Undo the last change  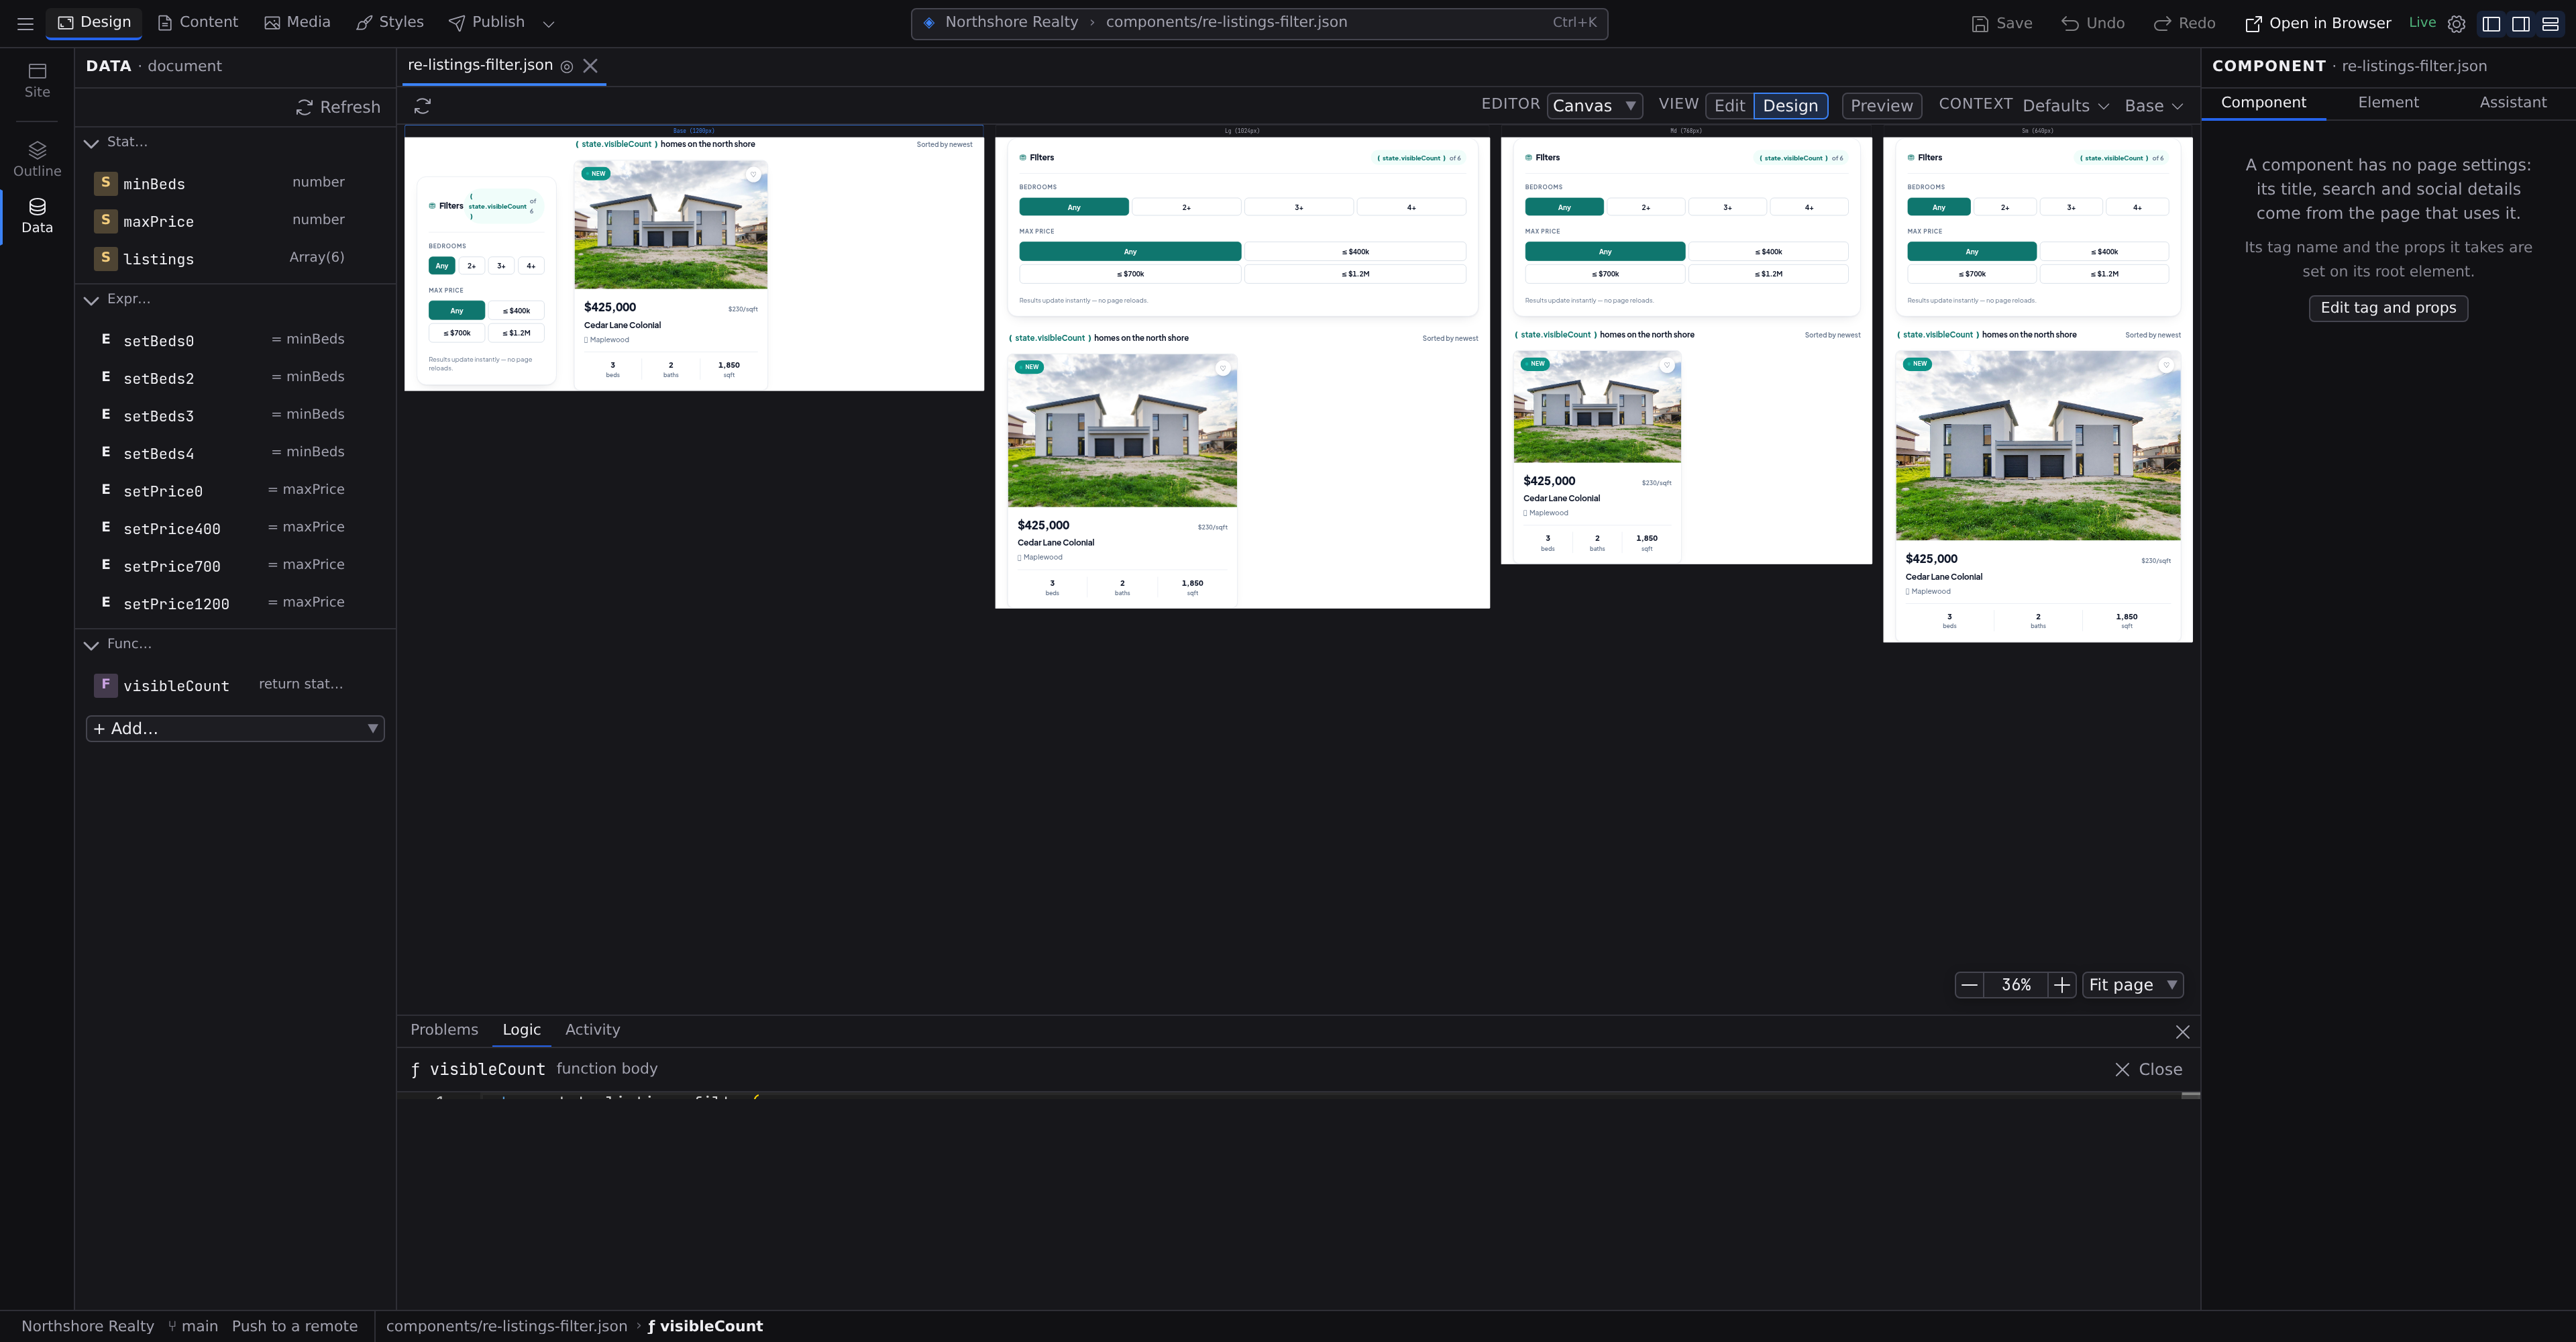(x=2092, y=23)
